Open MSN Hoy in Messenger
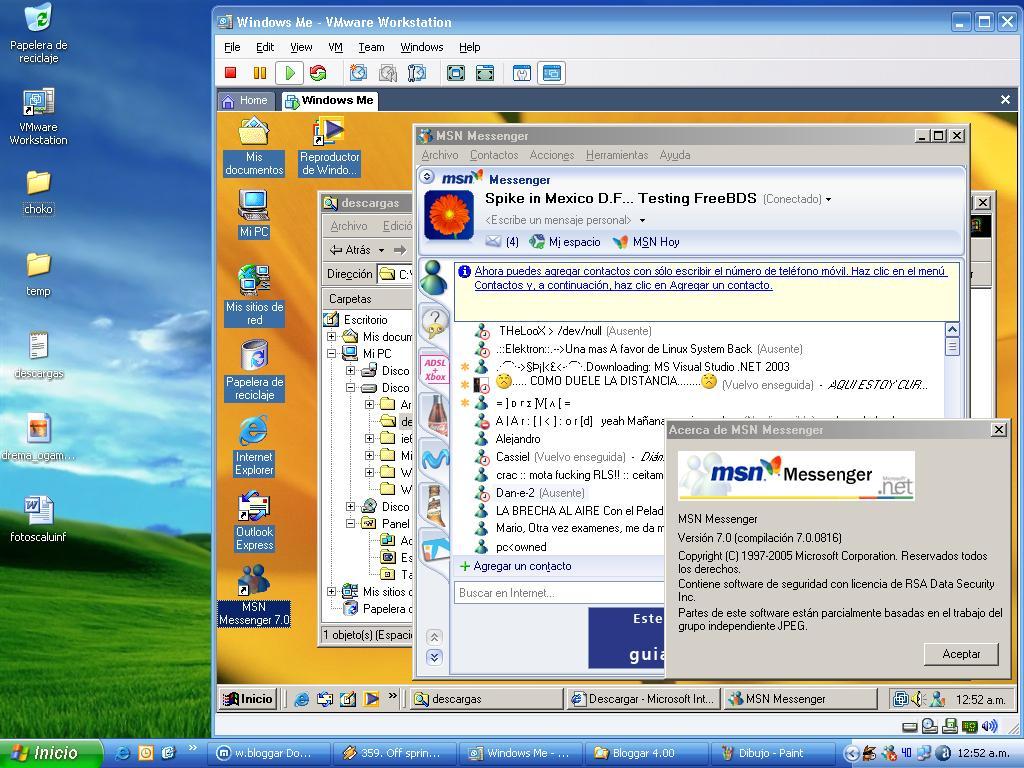The width and height of the screenshot is (1024, 768). 647,242
